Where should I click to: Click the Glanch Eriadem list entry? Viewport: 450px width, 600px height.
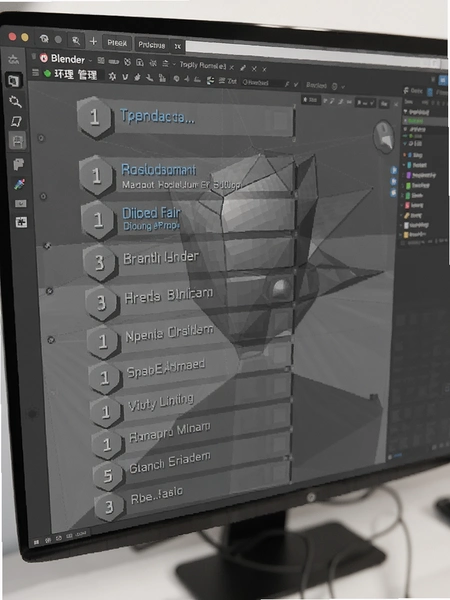[x=192, y=465]
